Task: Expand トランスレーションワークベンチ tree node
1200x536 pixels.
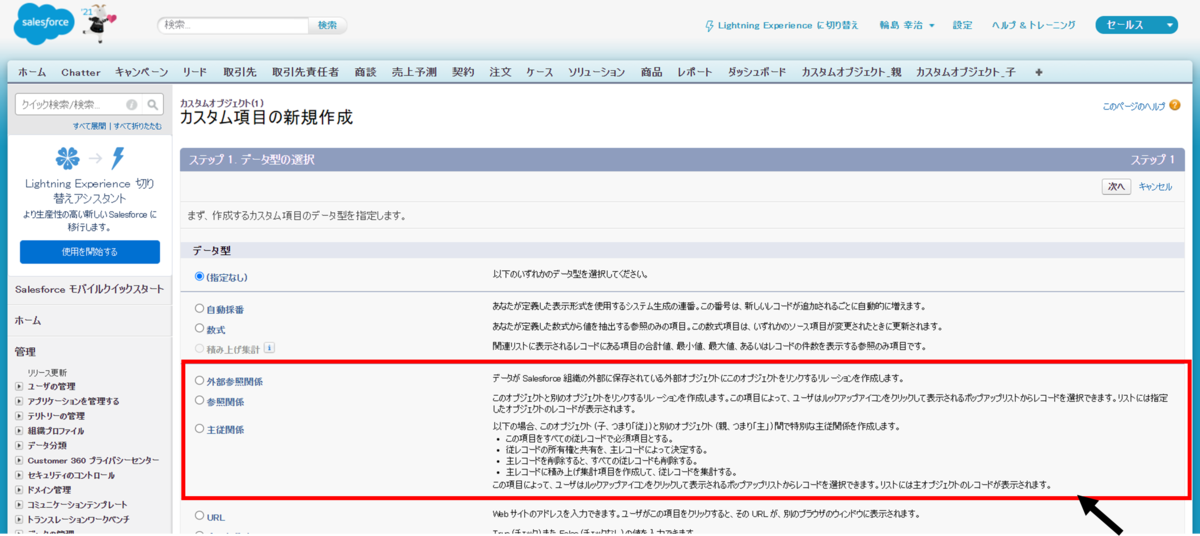Action: click(19, 520)
